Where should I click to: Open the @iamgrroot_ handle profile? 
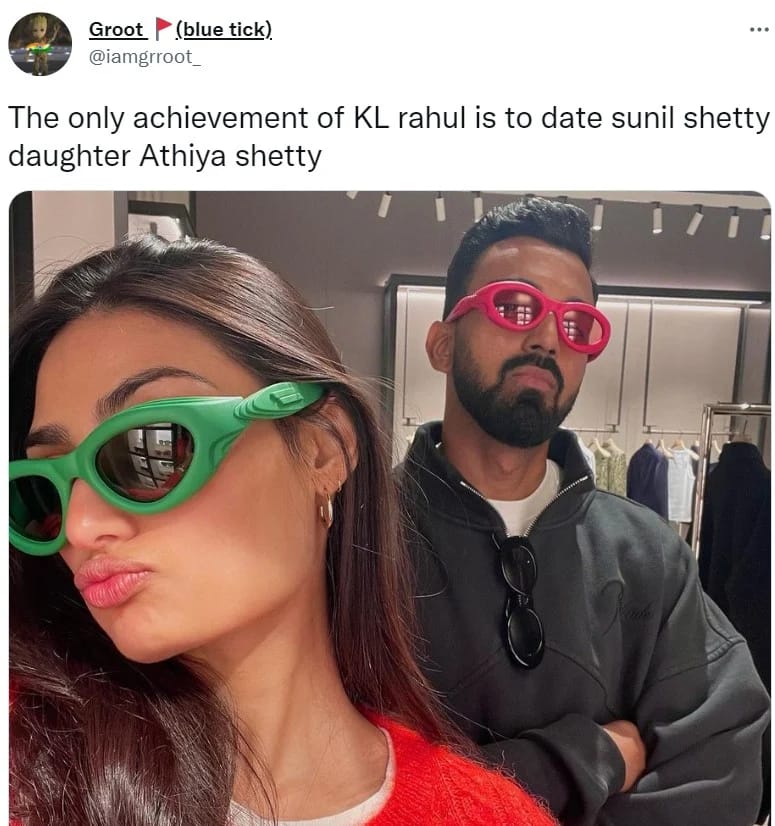145,57
